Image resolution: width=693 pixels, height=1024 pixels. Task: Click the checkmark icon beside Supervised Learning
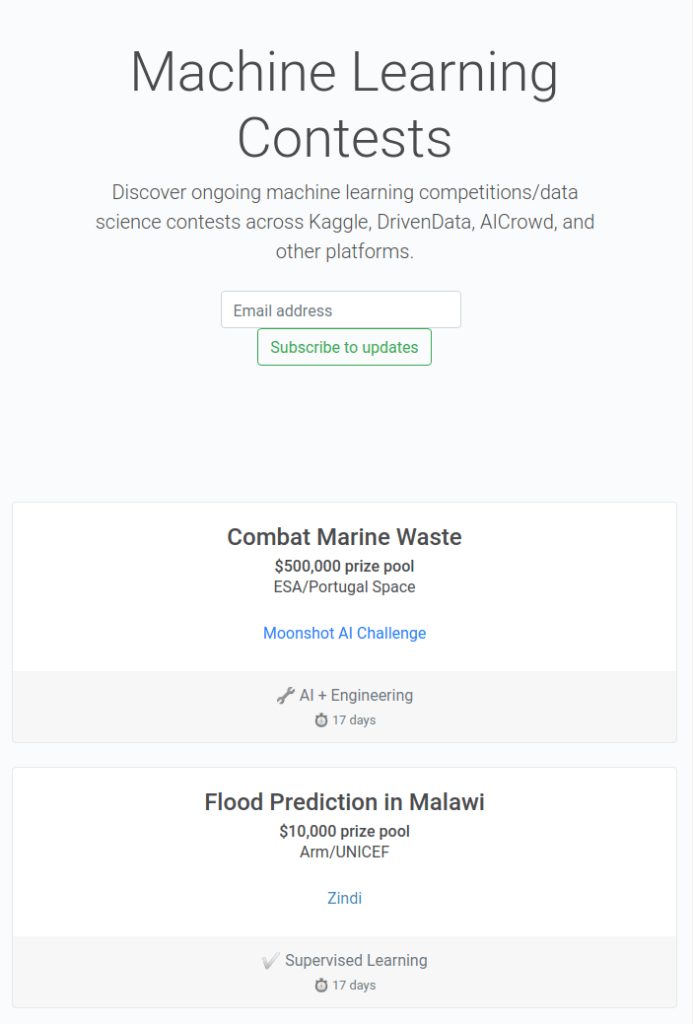click(270, 960)
